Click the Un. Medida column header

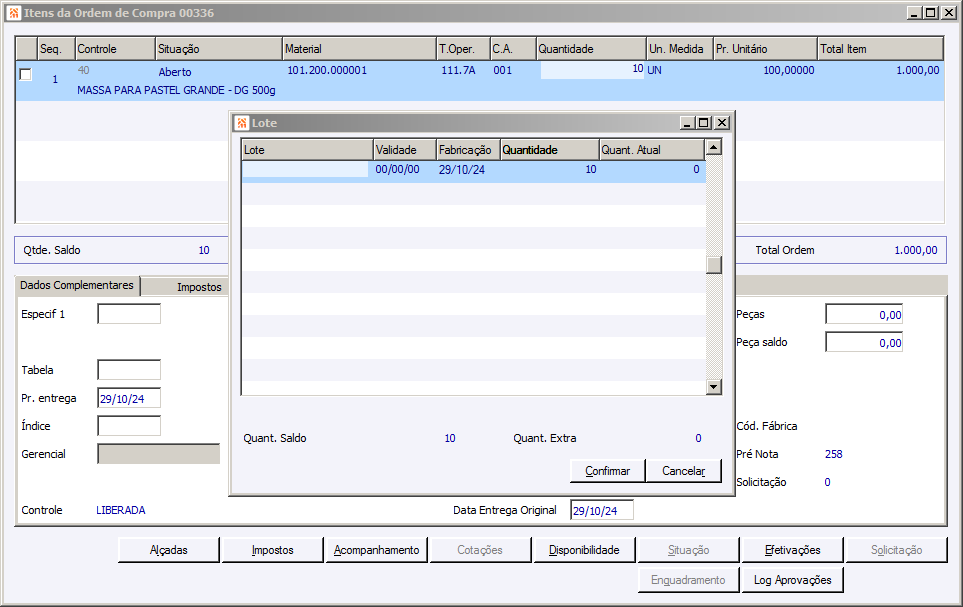click(680, 49)
